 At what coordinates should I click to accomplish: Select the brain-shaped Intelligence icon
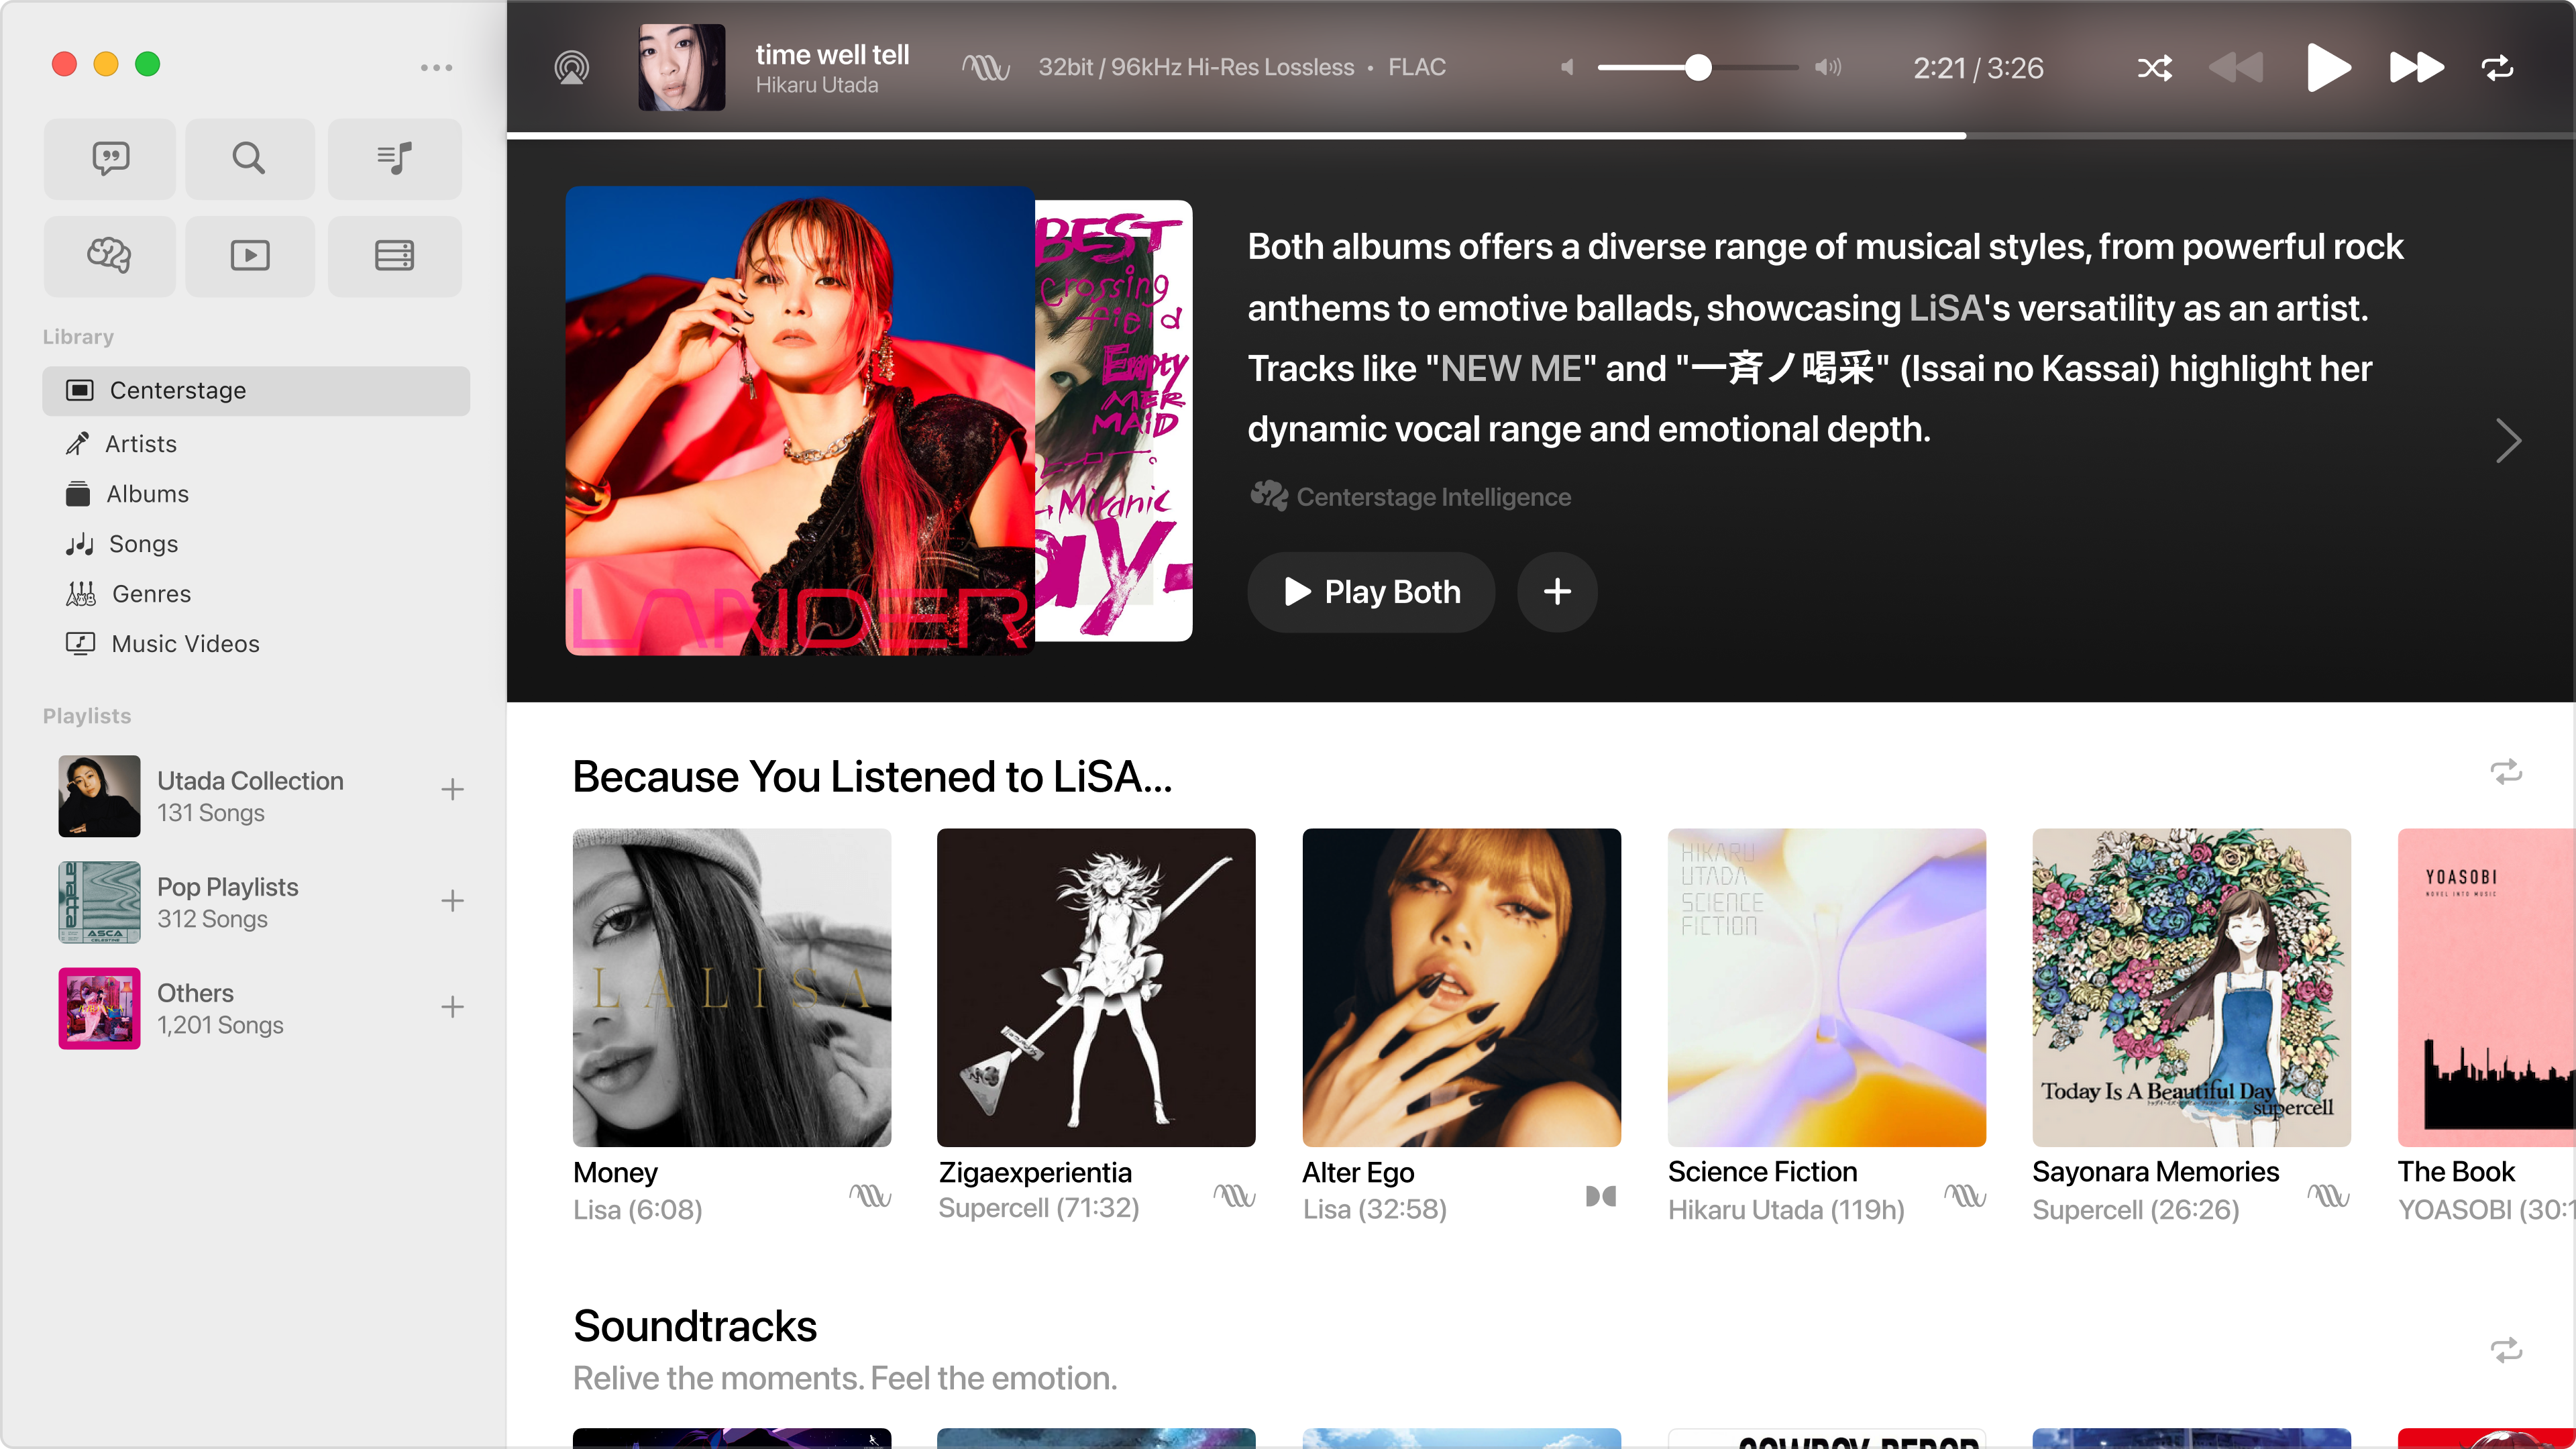point(109,256)
